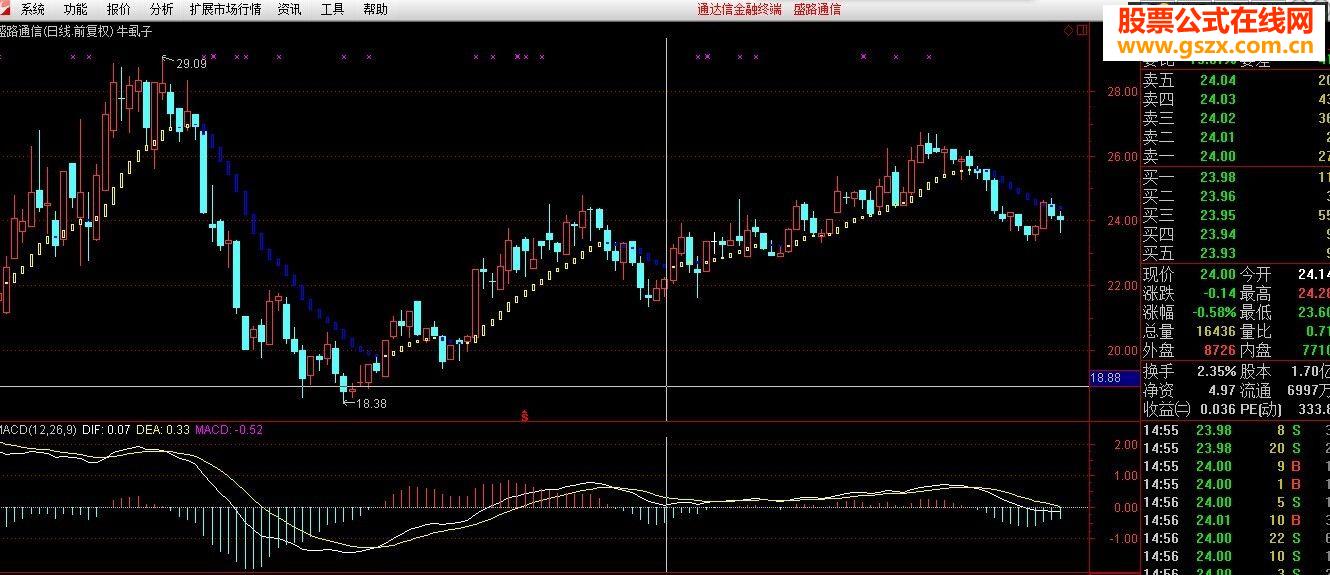
Task: Click the 买五 bid price 23.93
Action: (1218, 253)
